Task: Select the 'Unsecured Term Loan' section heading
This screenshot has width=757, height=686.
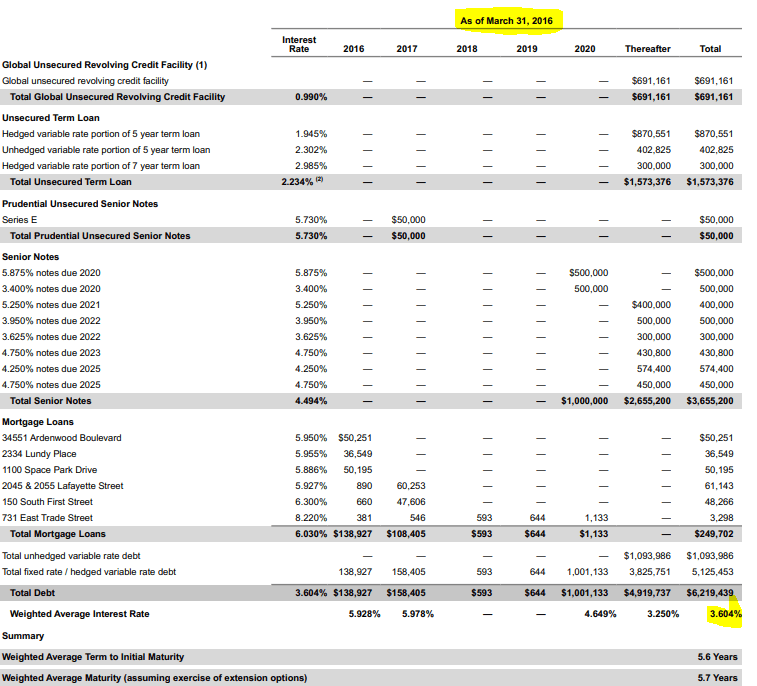Action: pyautogui.click(x=51, y=118)
